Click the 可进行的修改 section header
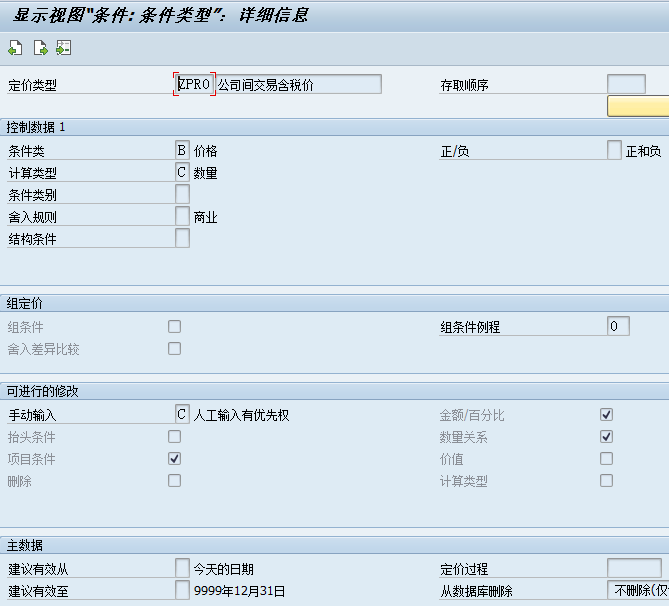The width and height of the screenshot is (669, 606). pos(334,391)
